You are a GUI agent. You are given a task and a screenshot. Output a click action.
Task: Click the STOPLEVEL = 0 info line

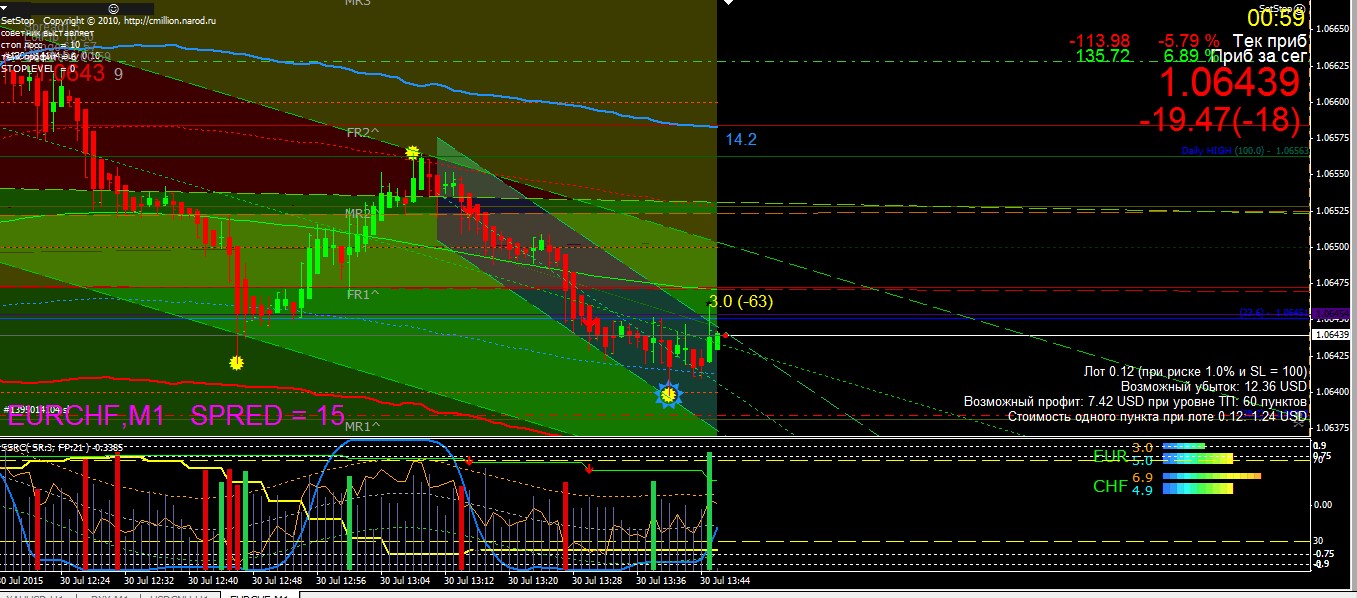coord(38,69)
